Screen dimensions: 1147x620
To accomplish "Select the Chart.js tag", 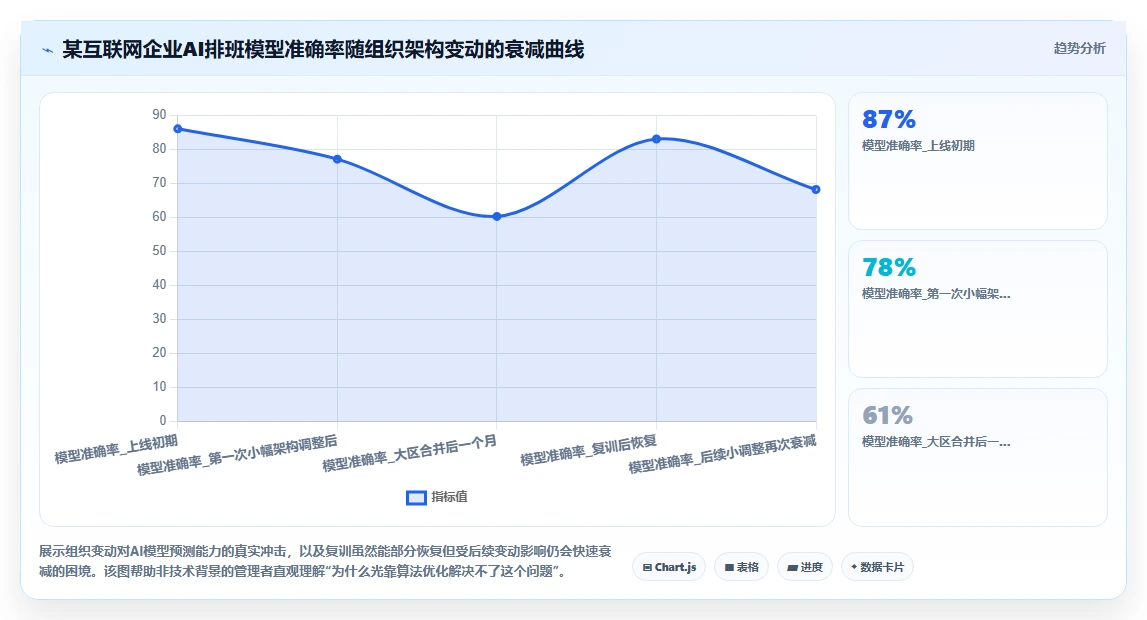I will tap(669, 567).
